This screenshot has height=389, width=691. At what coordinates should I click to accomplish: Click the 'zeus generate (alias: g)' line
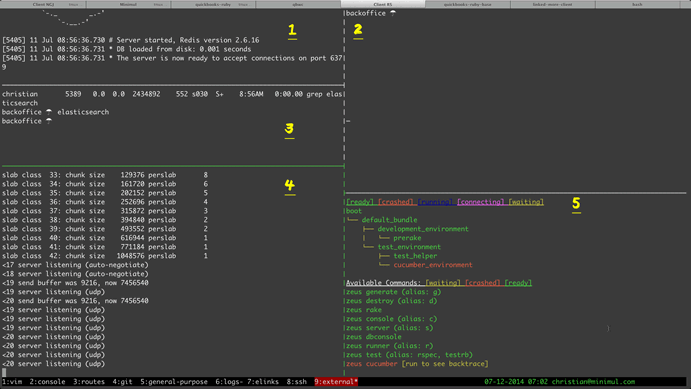click(394, 292)
